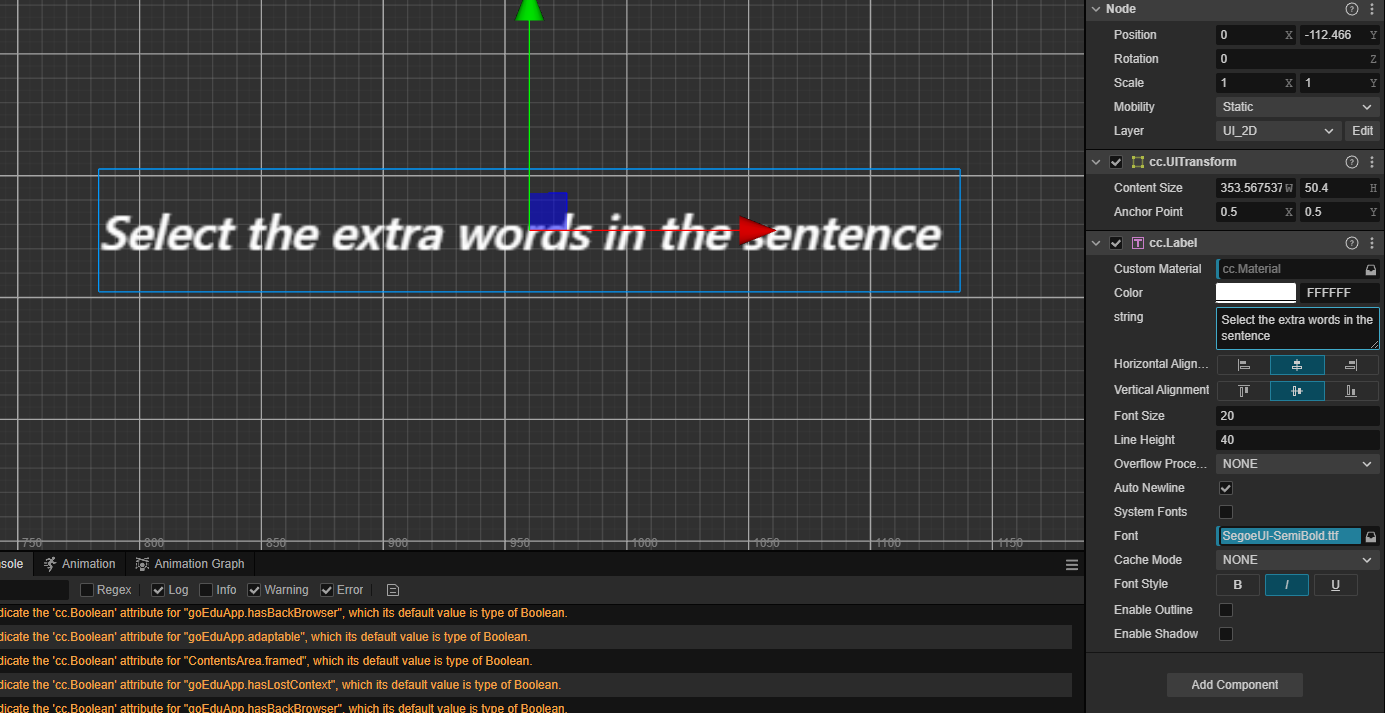1385x713 pixels.
Task: Set horizontal alignment to left
Action: [x=1243, y=365]
